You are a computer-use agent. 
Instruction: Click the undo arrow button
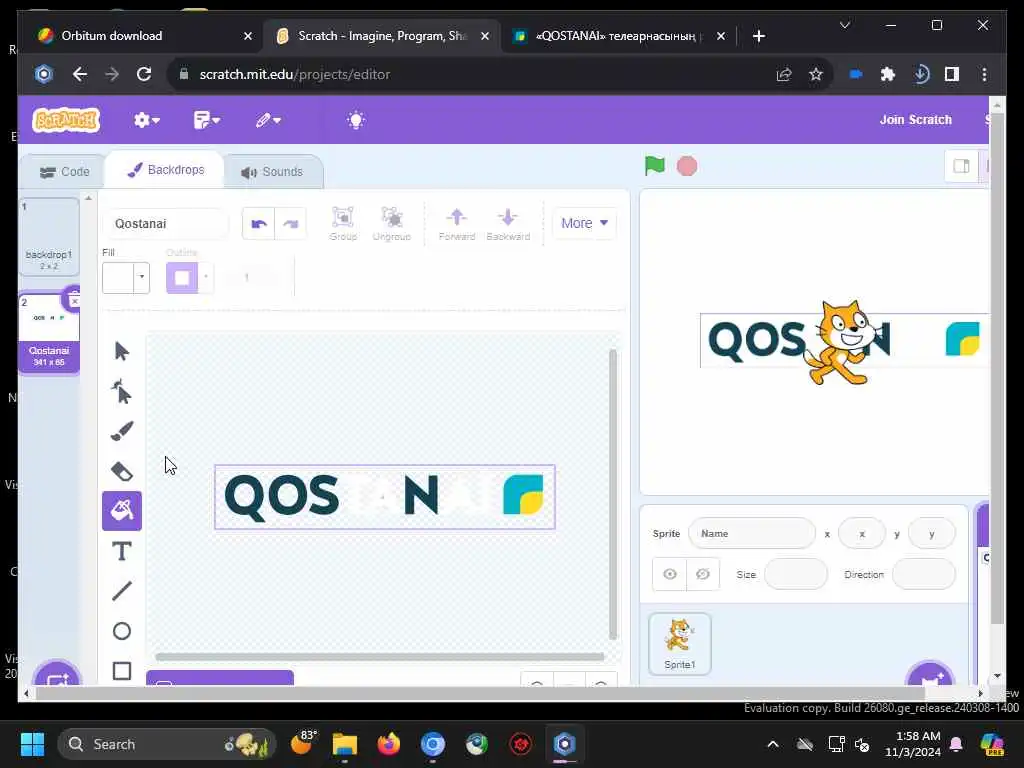[259, 224]
